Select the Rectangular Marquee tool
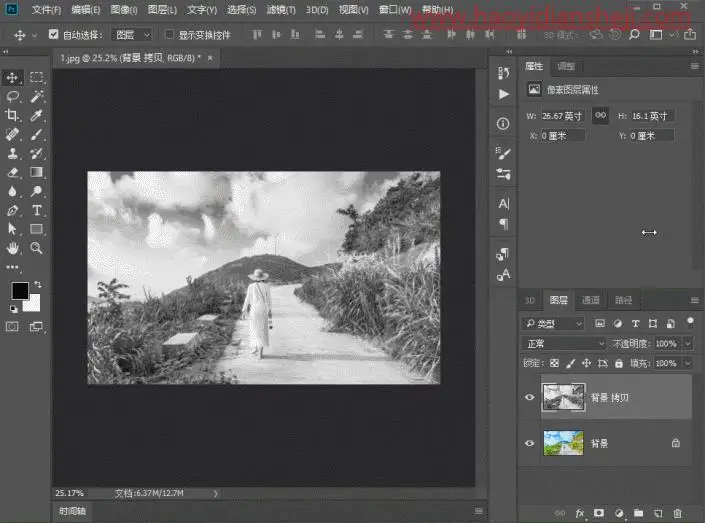 pyautogui.click(x=36, y=77)
